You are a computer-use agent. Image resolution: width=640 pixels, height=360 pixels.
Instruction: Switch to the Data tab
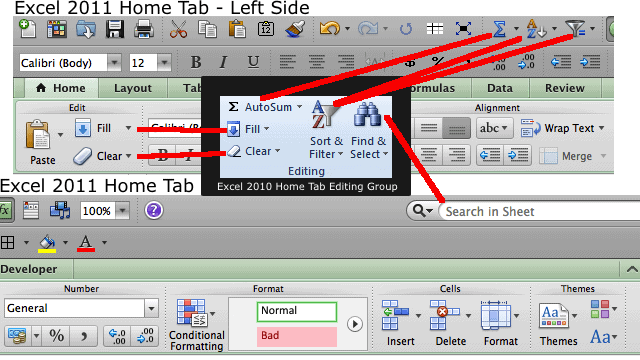500,88
